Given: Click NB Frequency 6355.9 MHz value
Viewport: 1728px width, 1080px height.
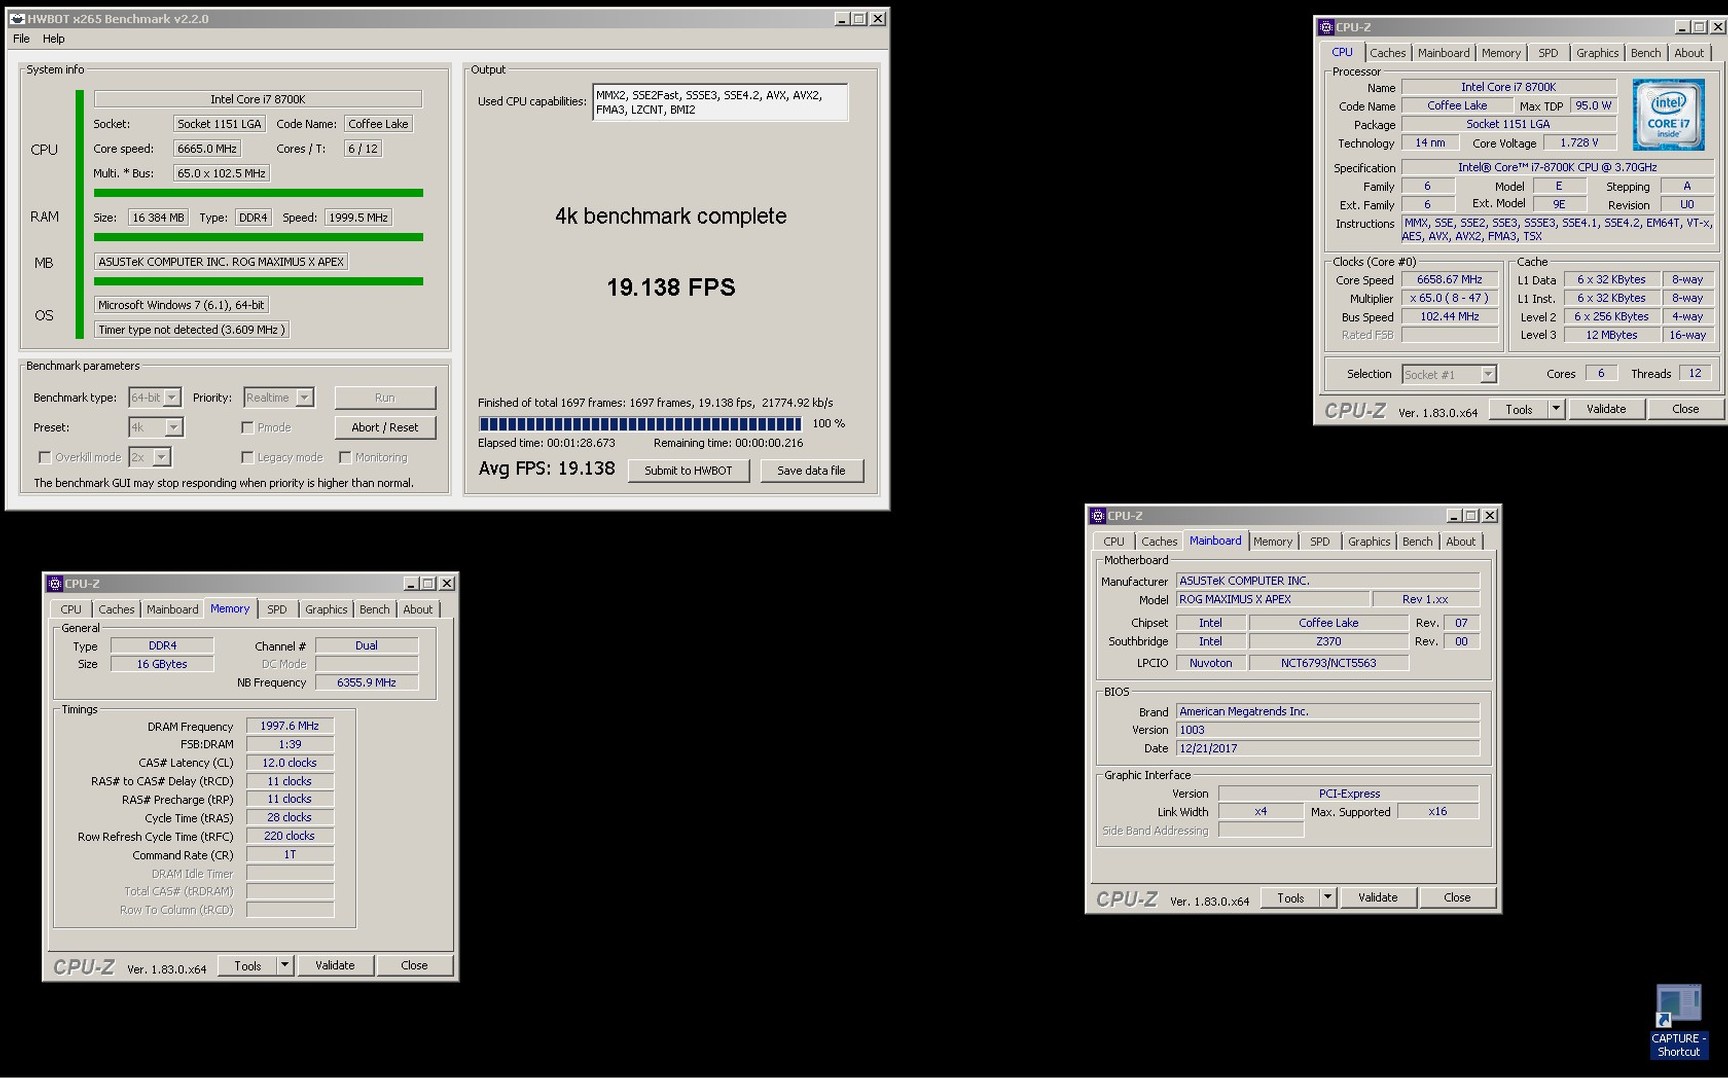Looking at the screenshot, I should (x=367, y=683).
